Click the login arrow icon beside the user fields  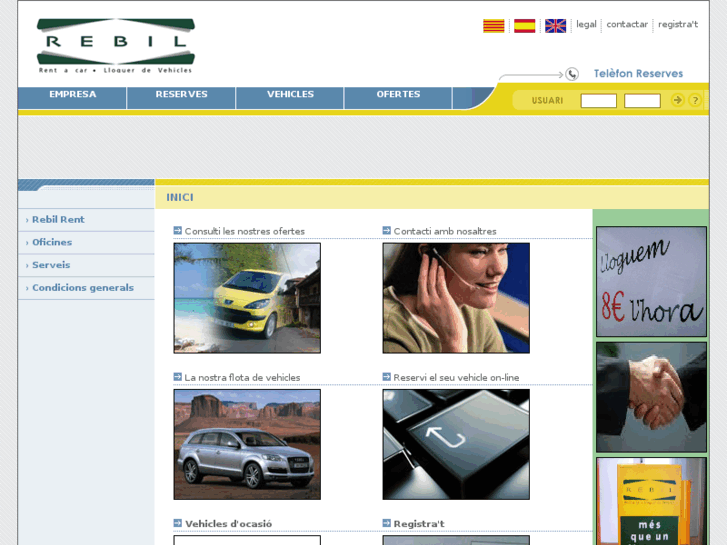coord(677,100)
